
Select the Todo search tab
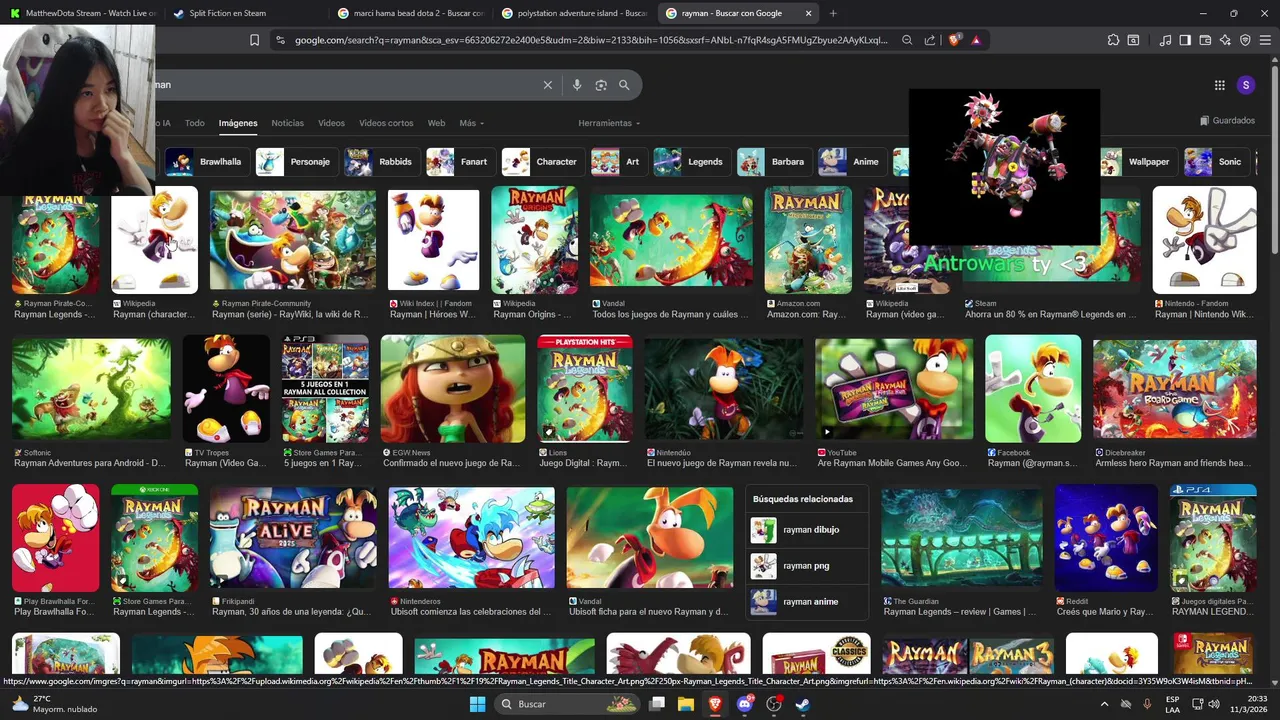[x=195, y=123]
